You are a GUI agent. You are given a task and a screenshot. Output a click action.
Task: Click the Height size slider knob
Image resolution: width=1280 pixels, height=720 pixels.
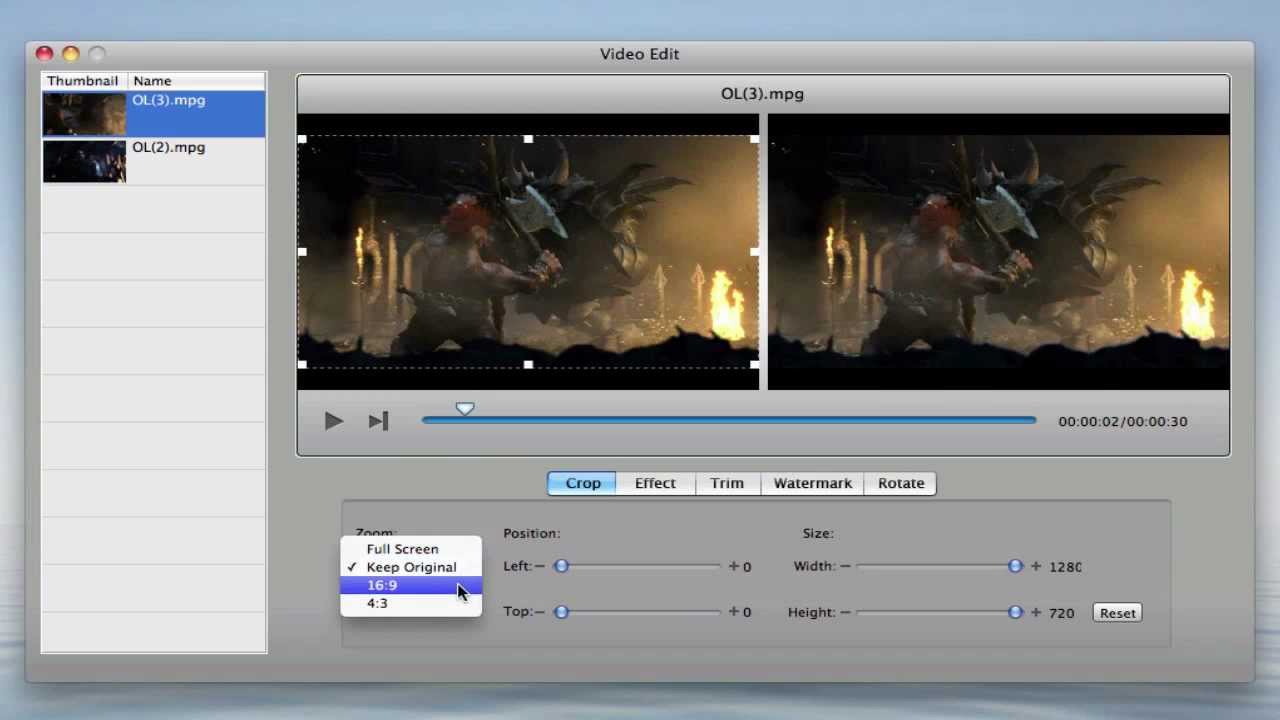point(1015,612)
